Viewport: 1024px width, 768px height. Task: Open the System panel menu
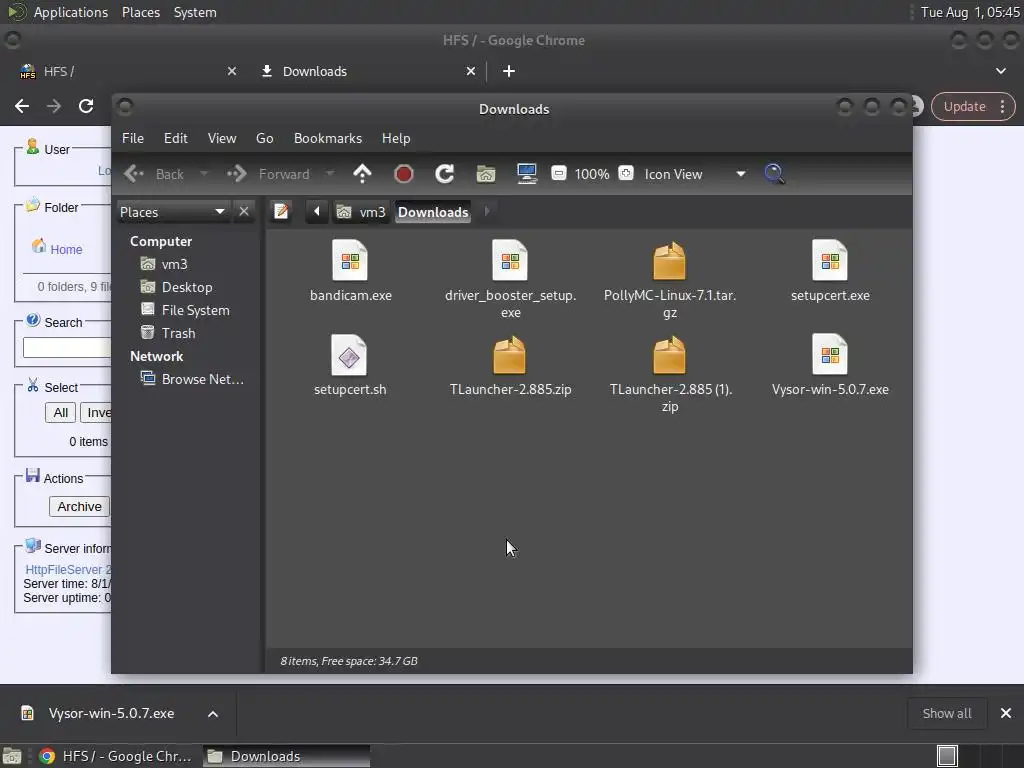pyautogui.click(x=195, y=12)
